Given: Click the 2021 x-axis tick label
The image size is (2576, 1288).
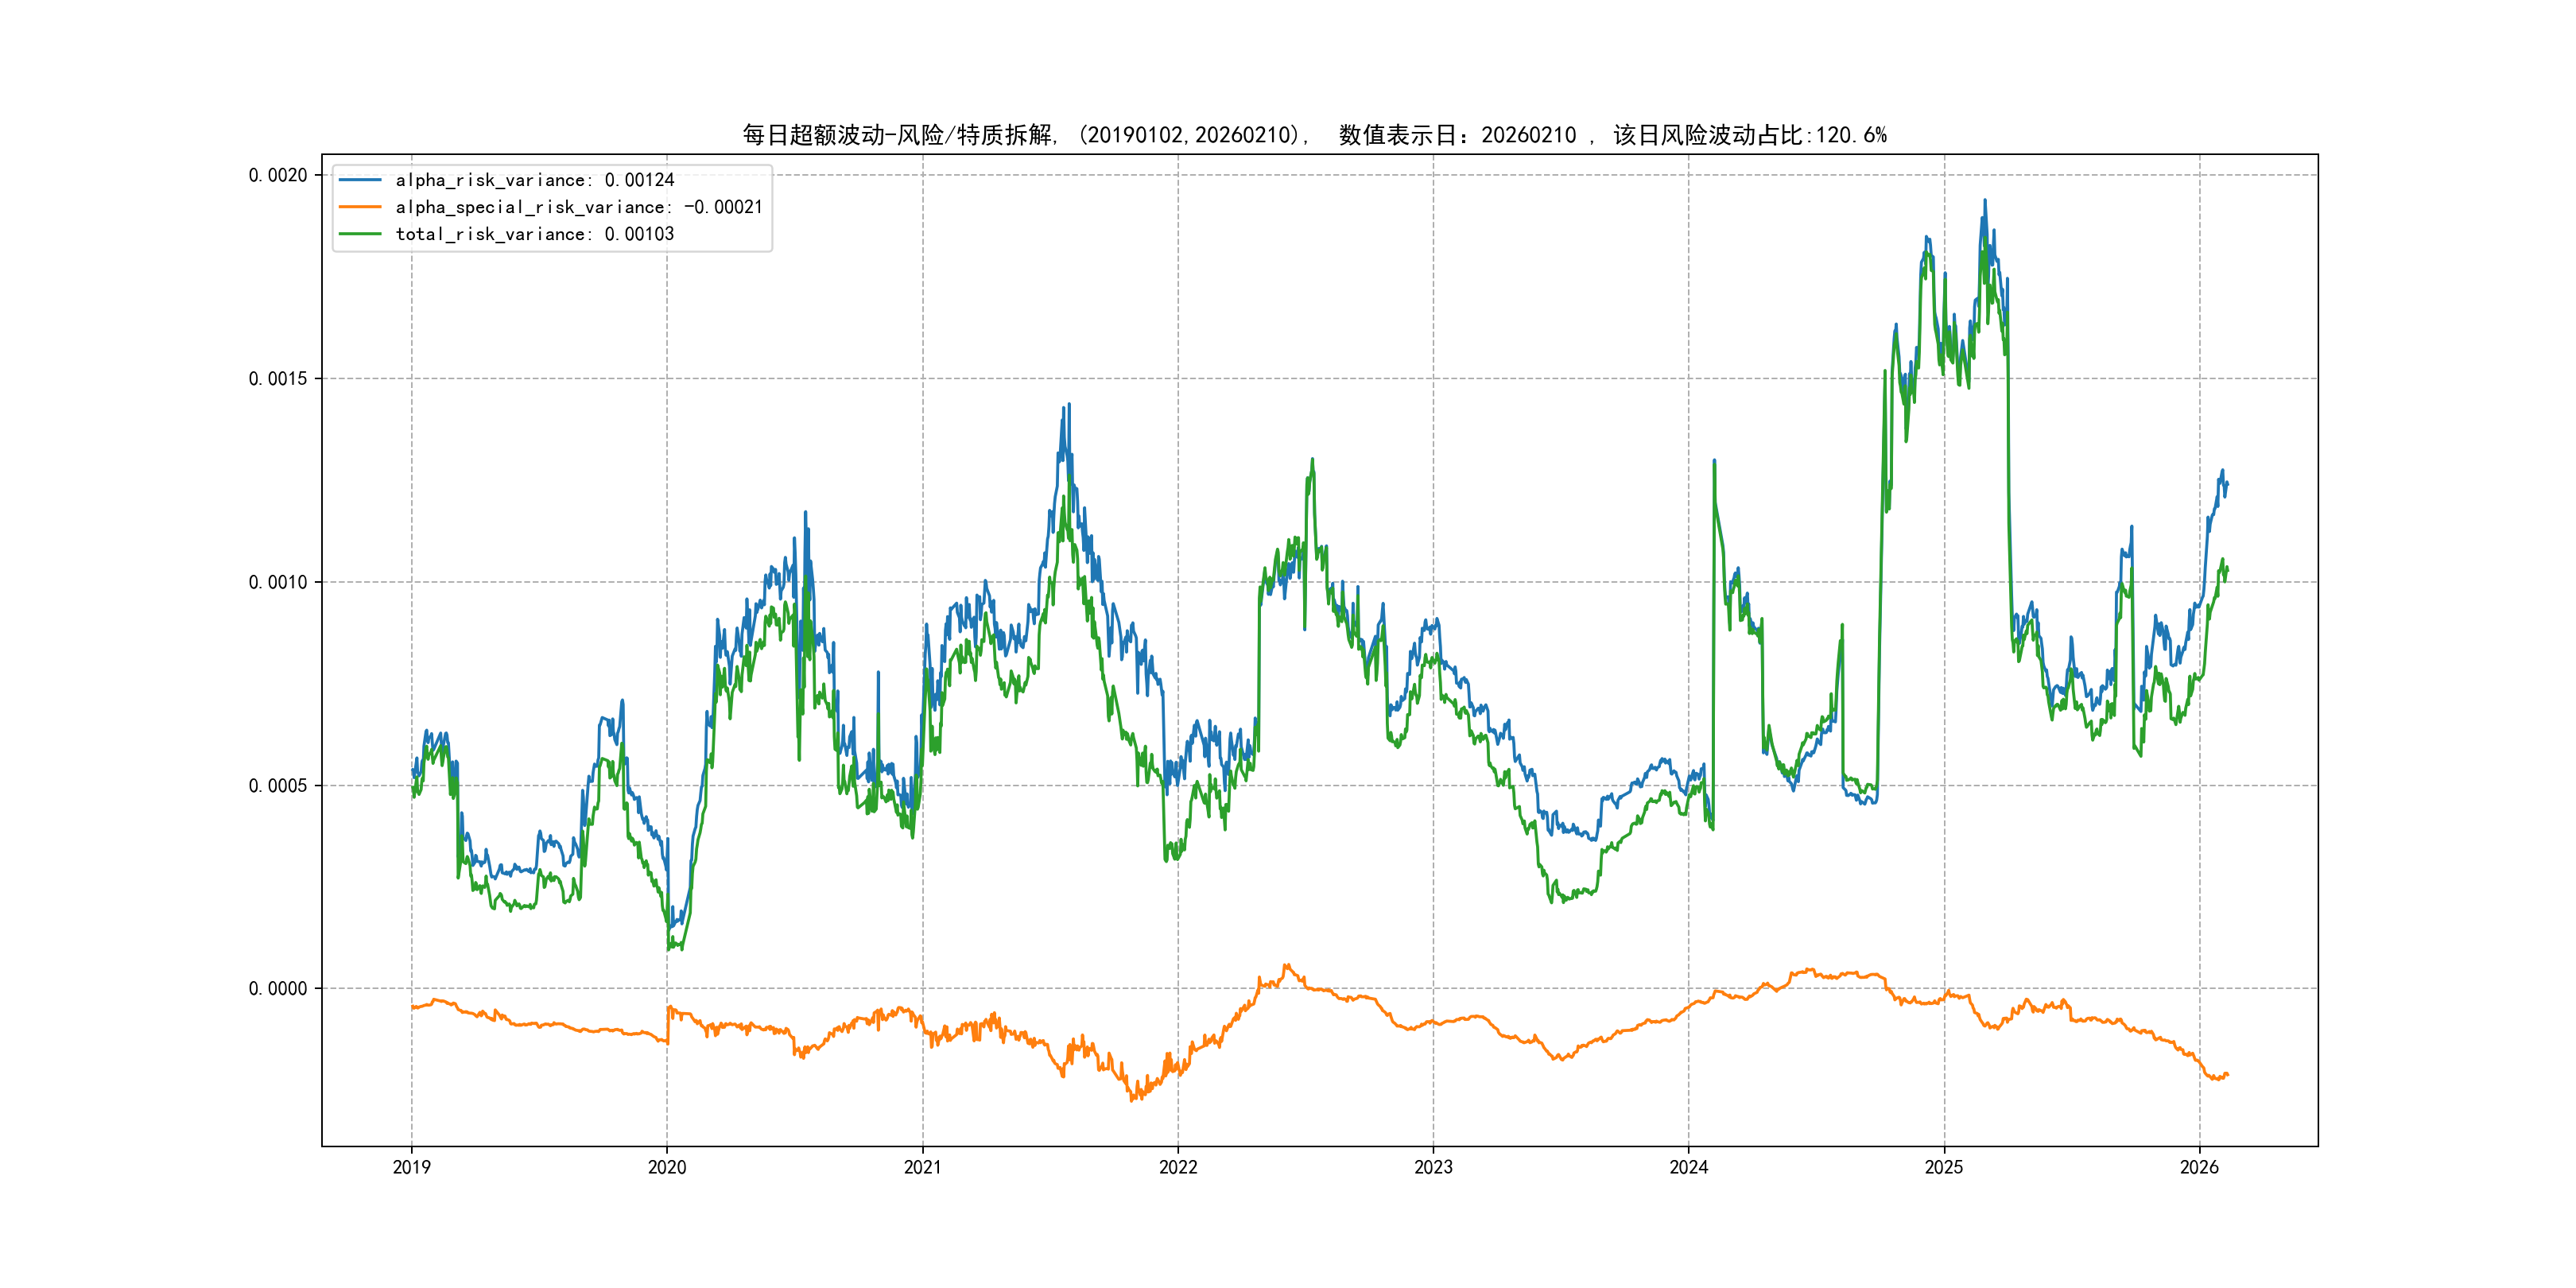Looking at the screenshot, I should [x=922, y=1167].
